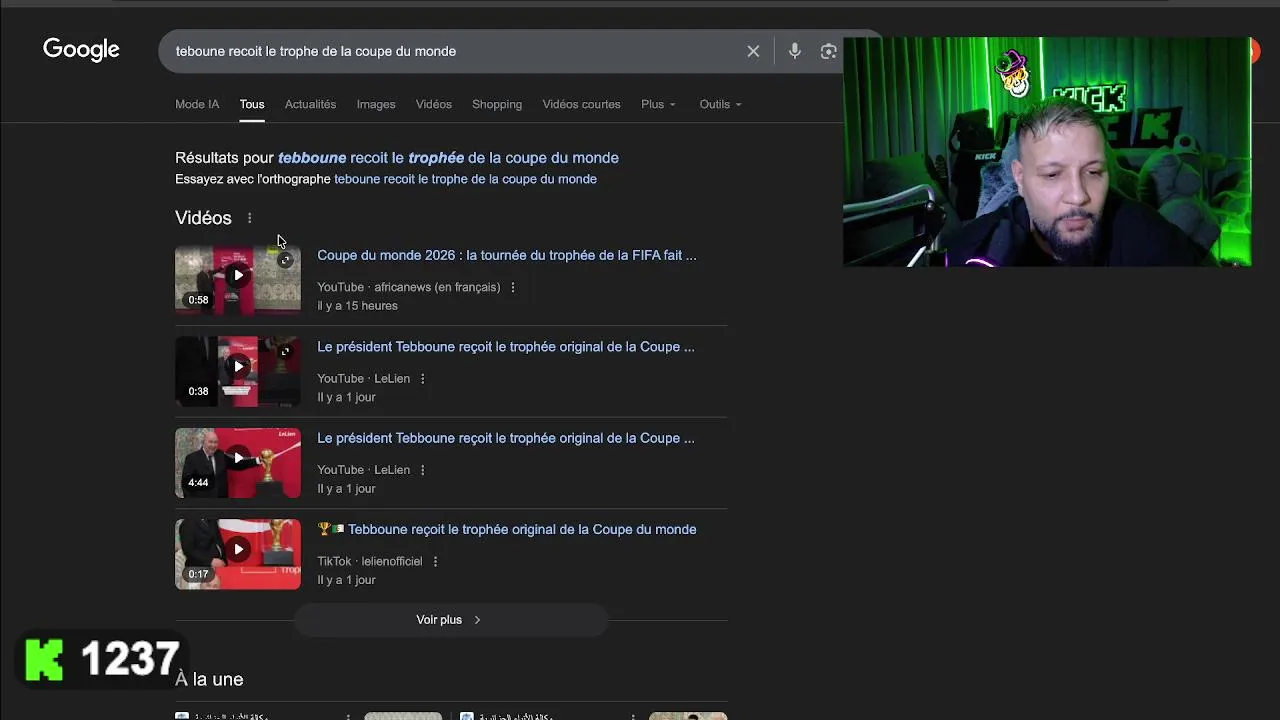
Task: Open options menu for africanews video result
Action: (x=513, y=287)
